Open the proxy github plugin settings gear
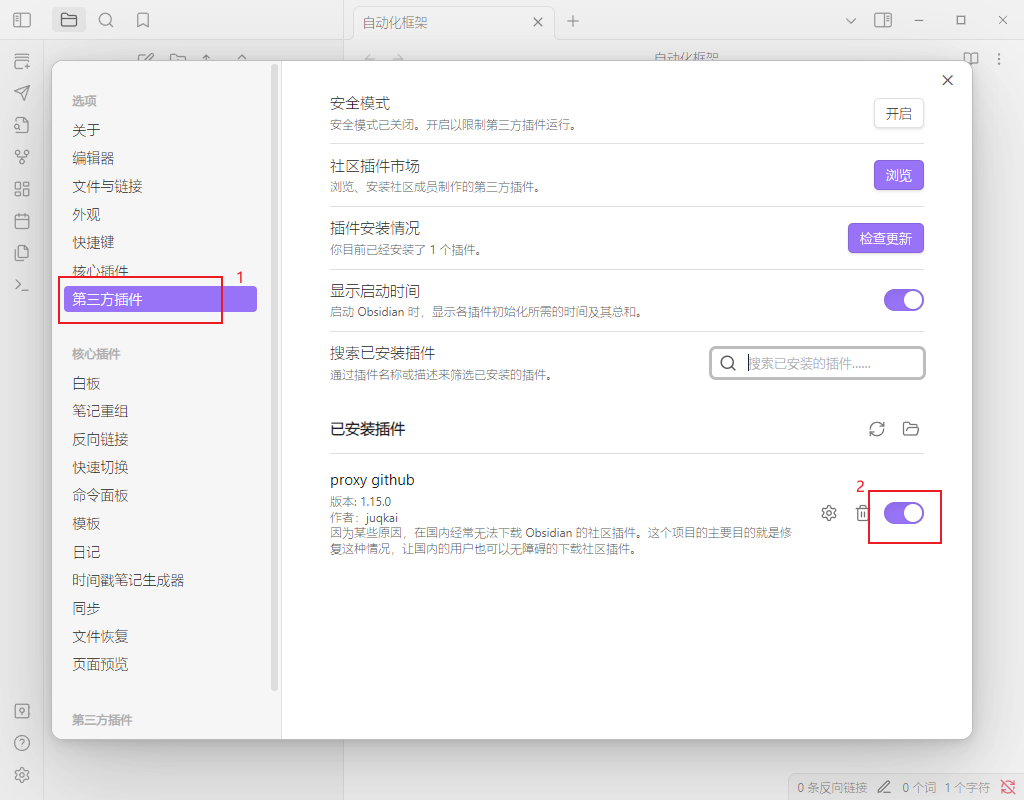 (x=829, y=512)
